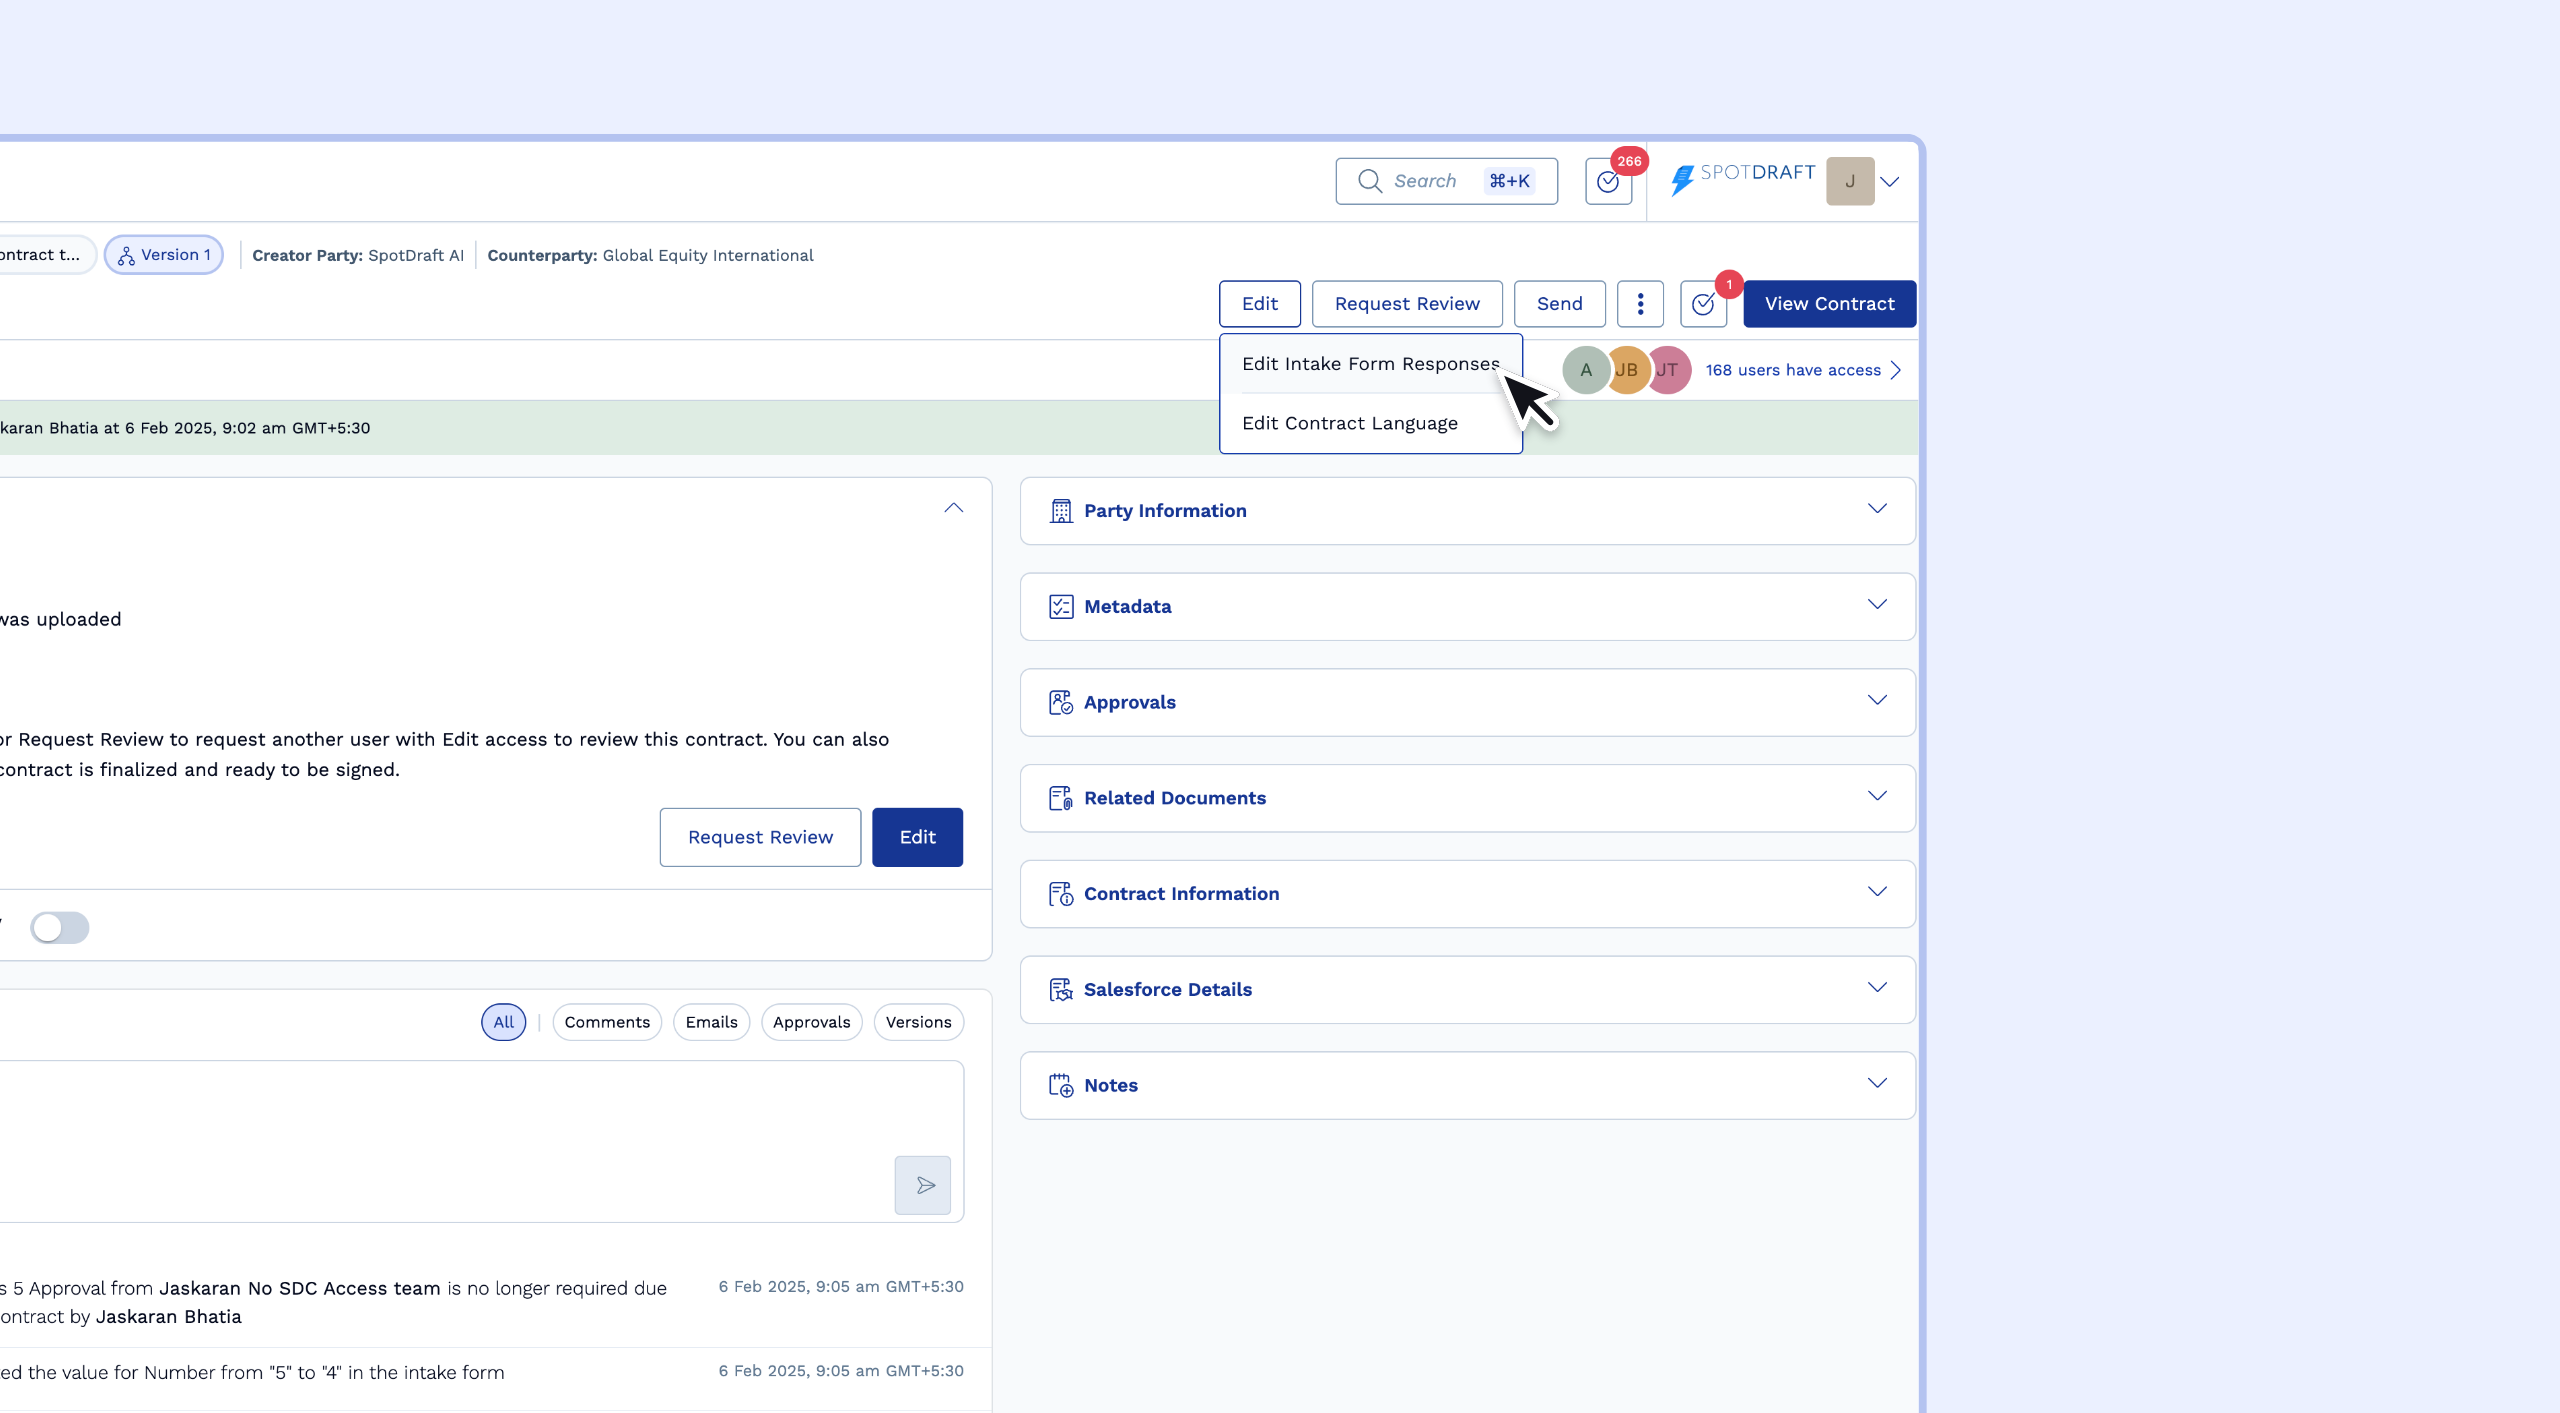Select Edit Intake Form Responses
This screenshot has width=2560, height=1413.
coord(1371,364)
